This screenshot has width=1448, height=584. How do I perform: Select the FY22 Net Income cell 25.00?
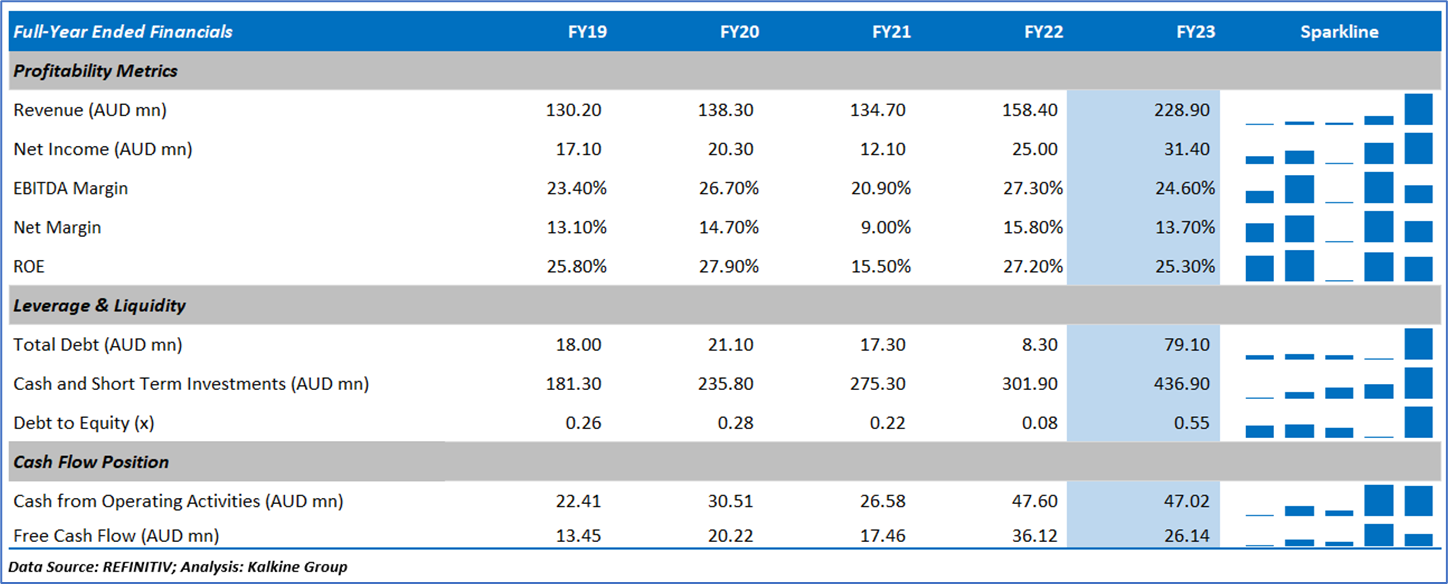pyautogui.click(x=1036, y=149)
